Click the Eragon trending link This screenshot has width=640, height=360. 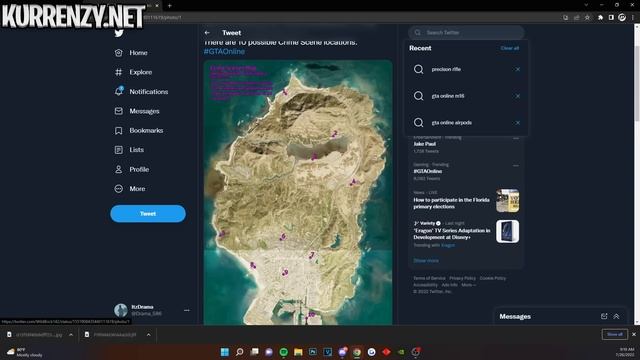tap(448, 245)
